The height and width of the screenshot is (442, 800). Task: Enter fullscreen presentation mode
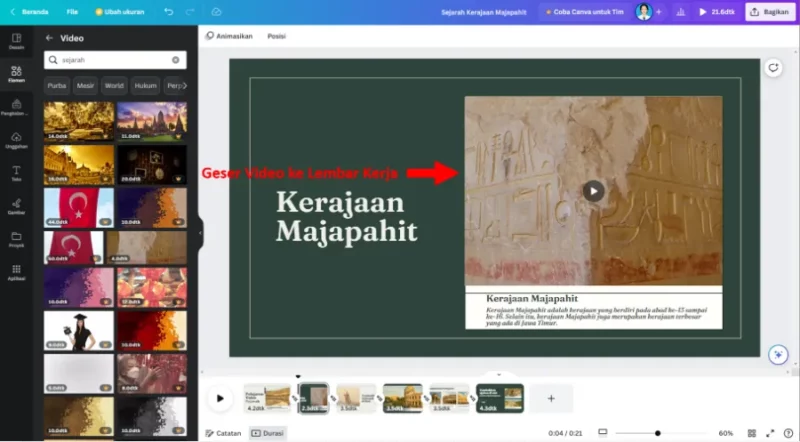pos(770,433)
